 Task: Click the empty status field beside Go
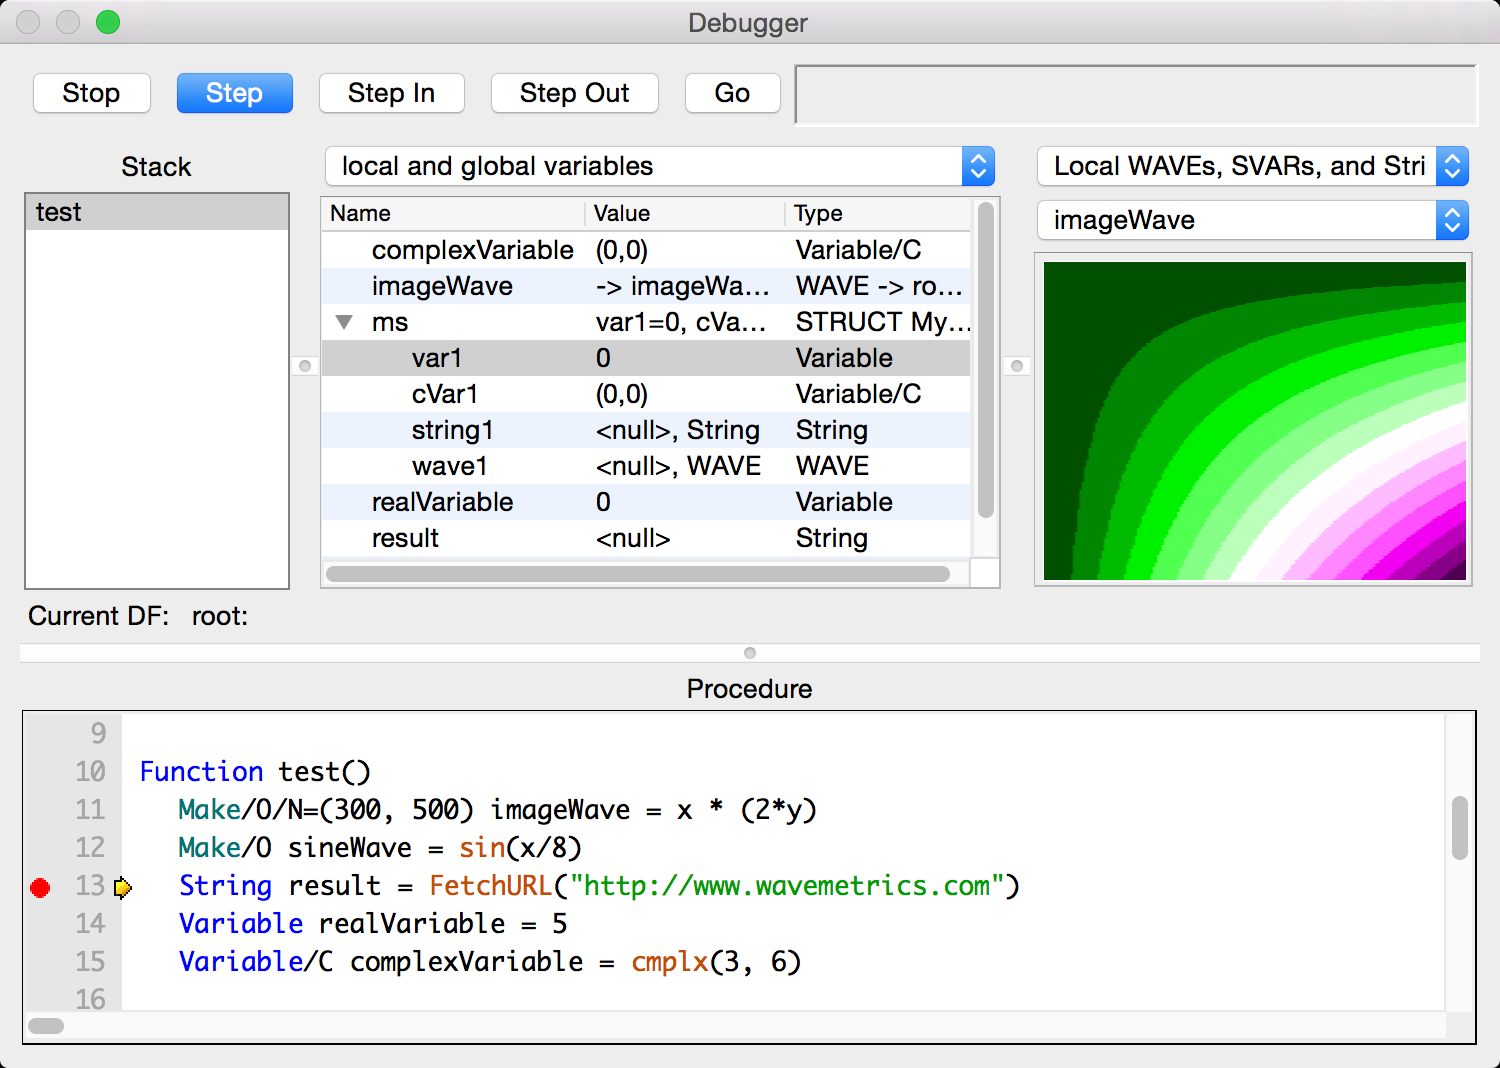1136,95
